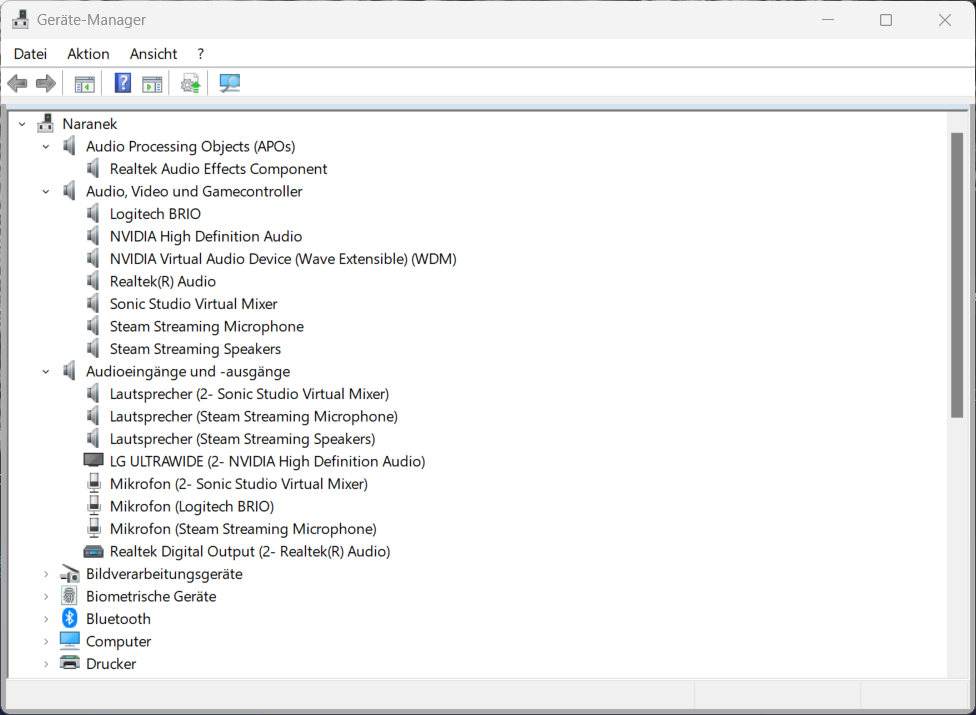Viewport: 976px width, 715px height.
Task: Toggle the console tree pane toolbar icon
Action: point(85,83)
